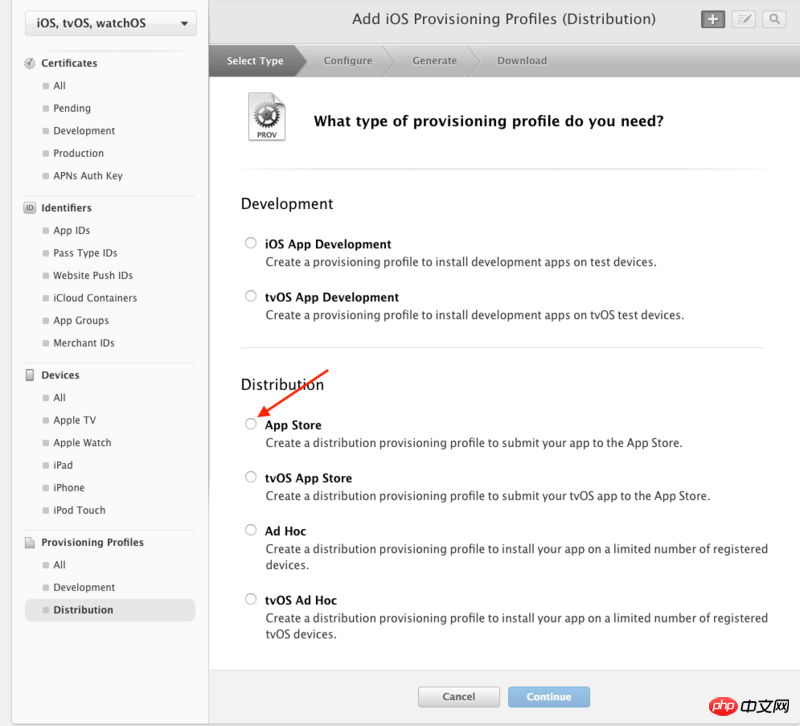Open Development under Provisioning Profiles
The image size is (800, 726).
point(84,587)
